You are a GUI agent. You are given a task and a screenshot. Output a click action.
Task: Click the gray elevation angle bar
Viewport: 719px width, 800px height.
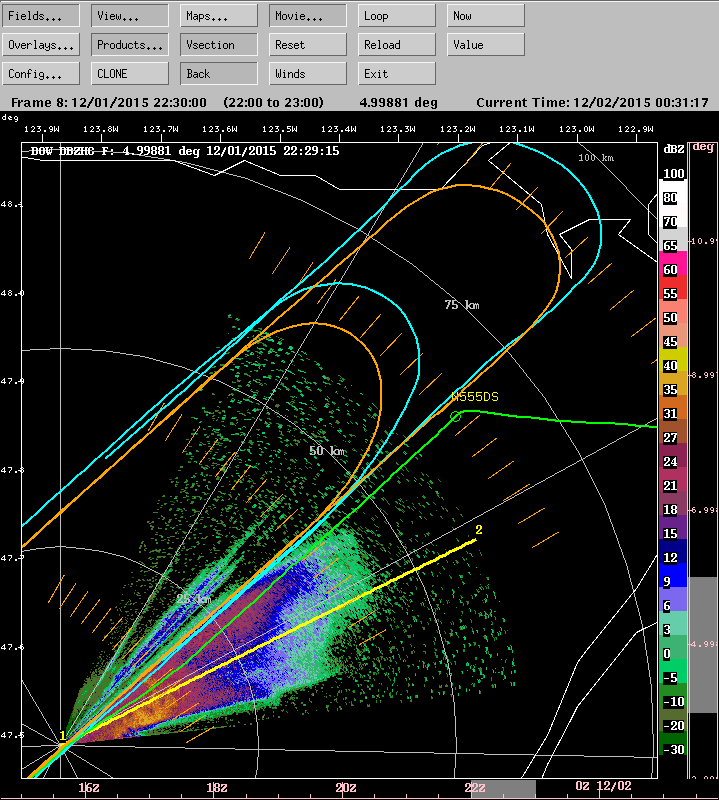tap(703, 645)
